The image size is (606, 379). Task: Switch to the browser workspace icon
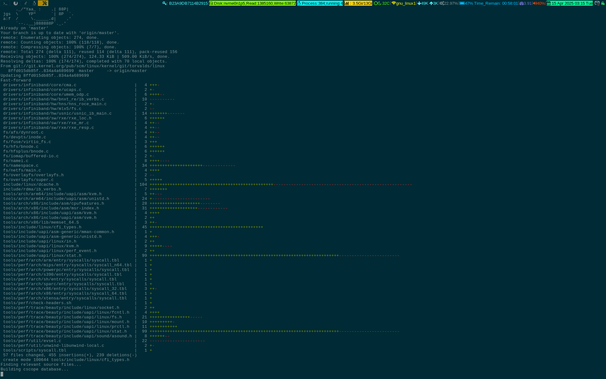tap(15, 3)
